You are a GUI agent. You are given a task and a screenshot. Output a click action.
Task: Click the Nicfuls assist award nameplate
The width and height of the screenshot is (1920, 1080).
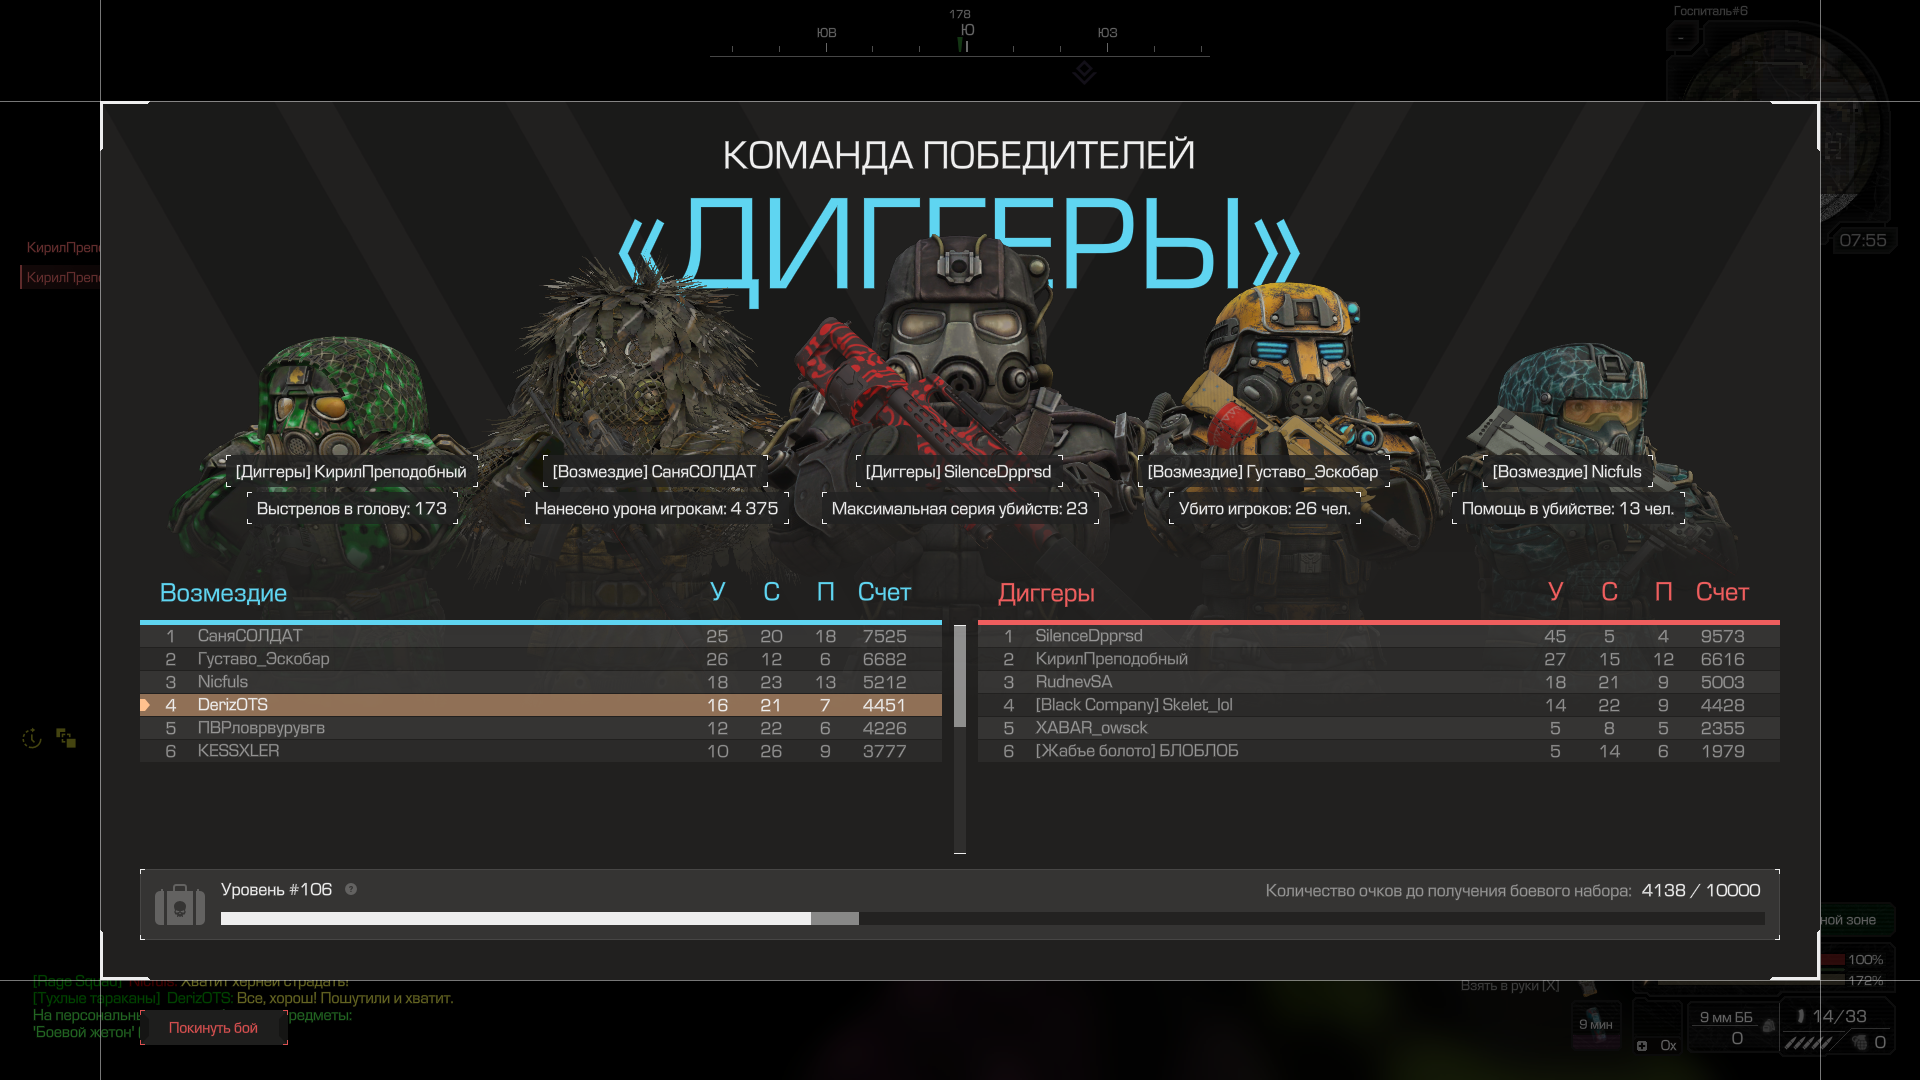[x=1566, y=472]
